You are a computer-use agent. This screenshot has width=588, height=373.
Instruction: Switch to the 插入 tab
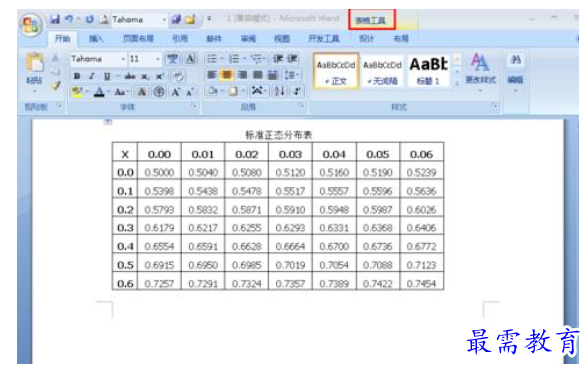pyautogui.click(x=96, y=38)
